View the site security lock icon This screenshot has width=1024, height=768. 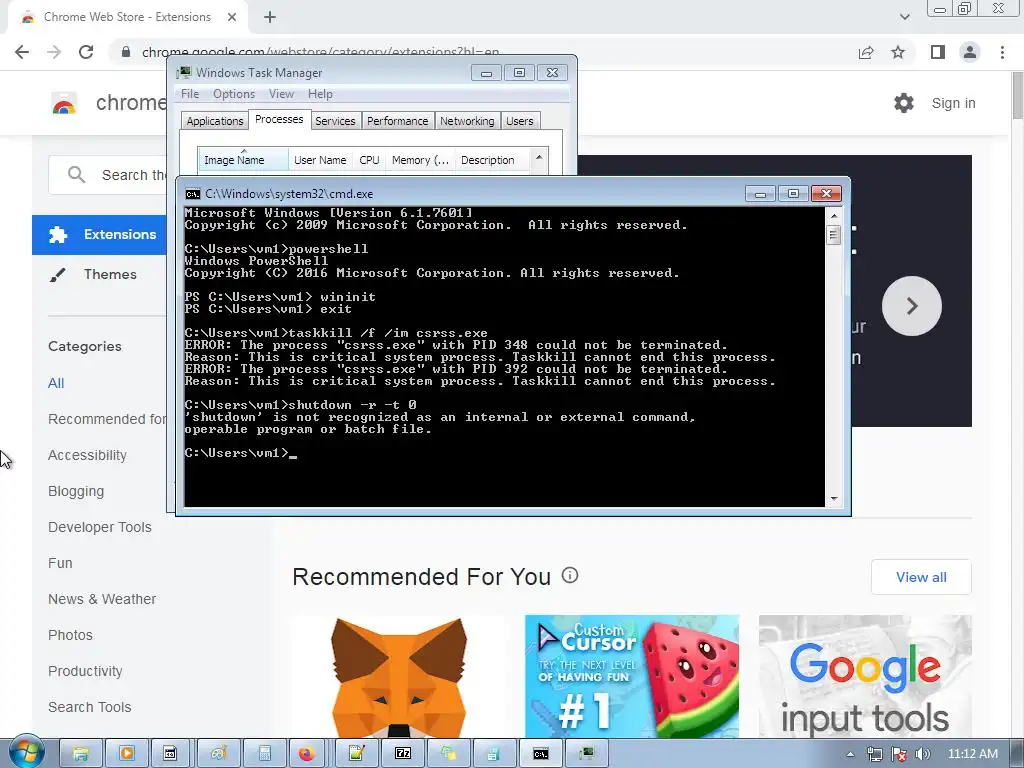(126, 52)
